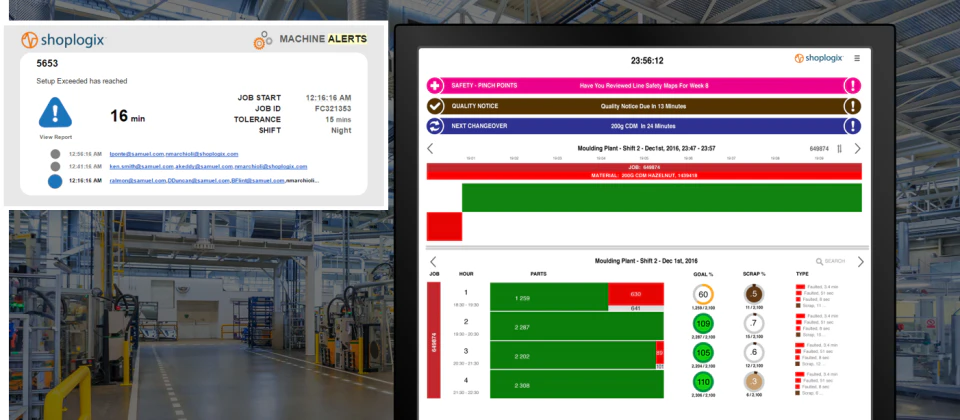
Task: Open the DDuncan@samuel.com email link
Action: (199, 181)
